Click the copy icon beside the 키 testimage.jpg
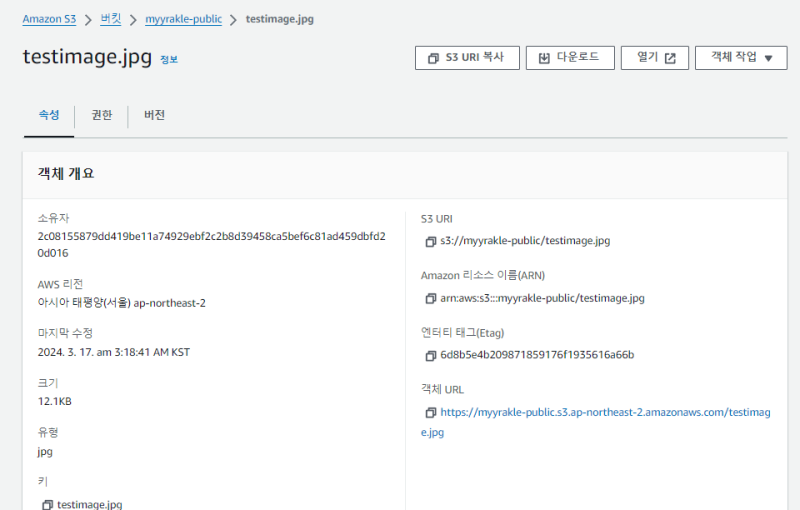 47,505
